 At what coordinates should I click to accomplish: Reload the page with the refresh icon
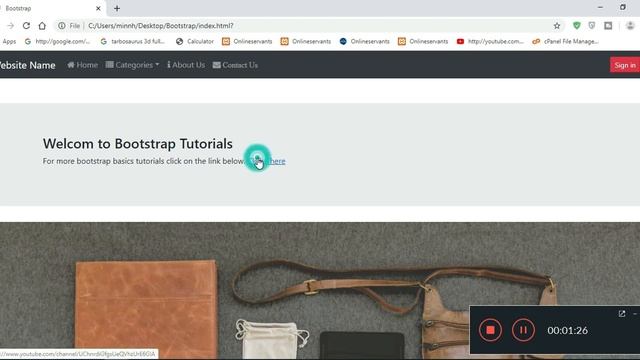(x=26, y=26)
